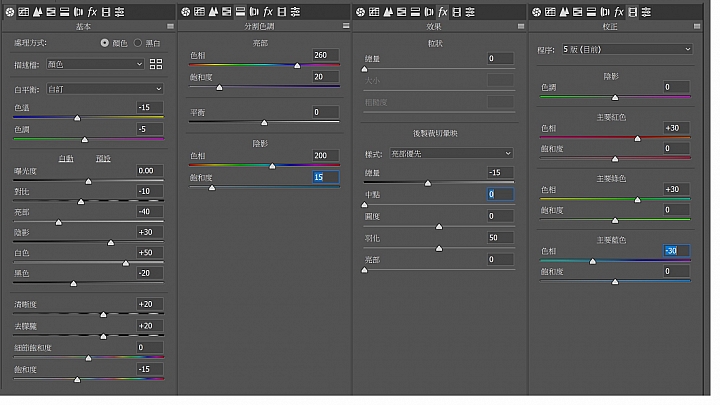This screenshot has height=405, width=720.
Task: Click the 陰影 value field showing +30
Action: pyautogui.click(x=150, y=232)
